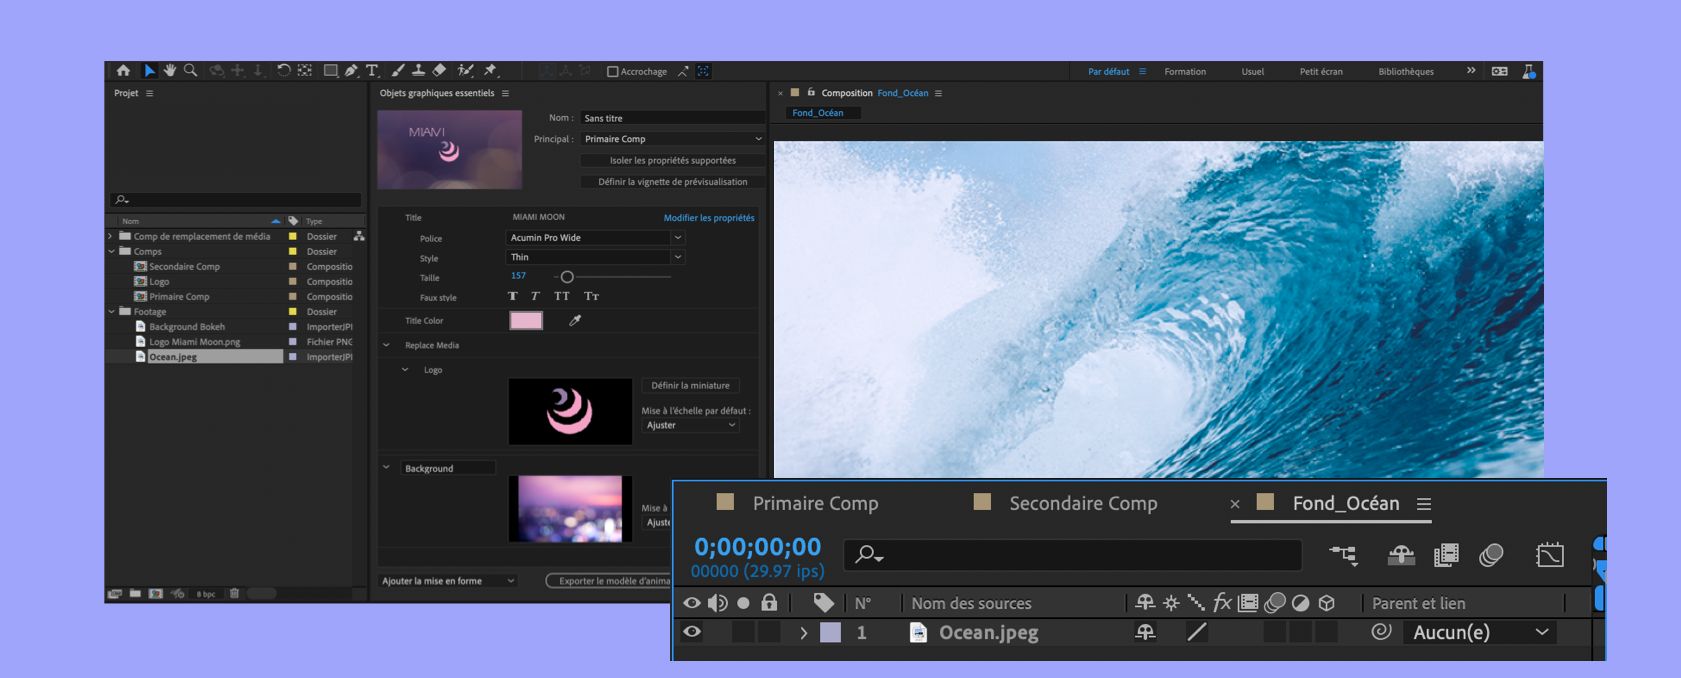Select the Pen tool
This screenshot has height=678, width=1681.
click(351, 71)
